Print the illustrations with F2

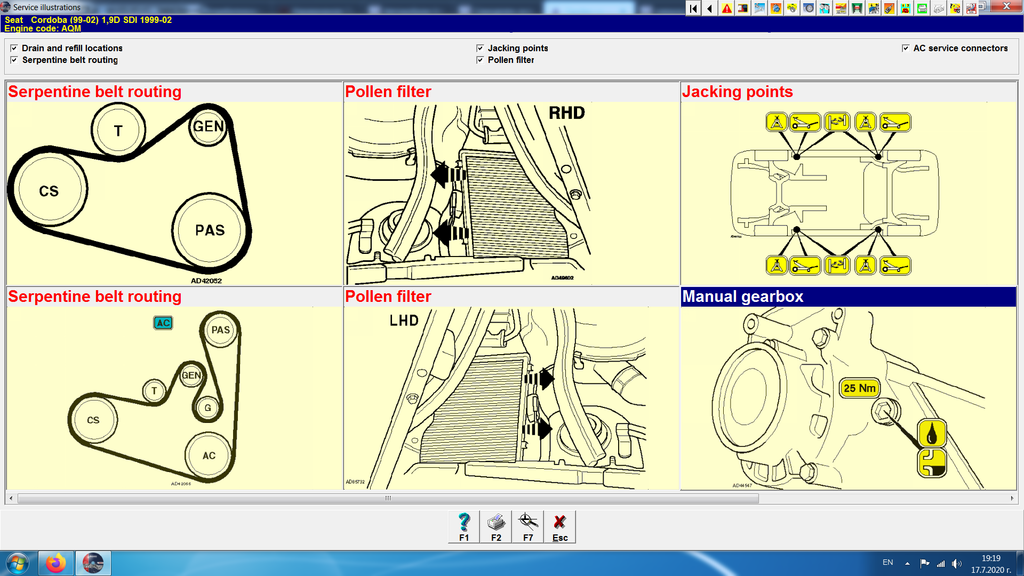pyautogui.click(x=496, y=527)
